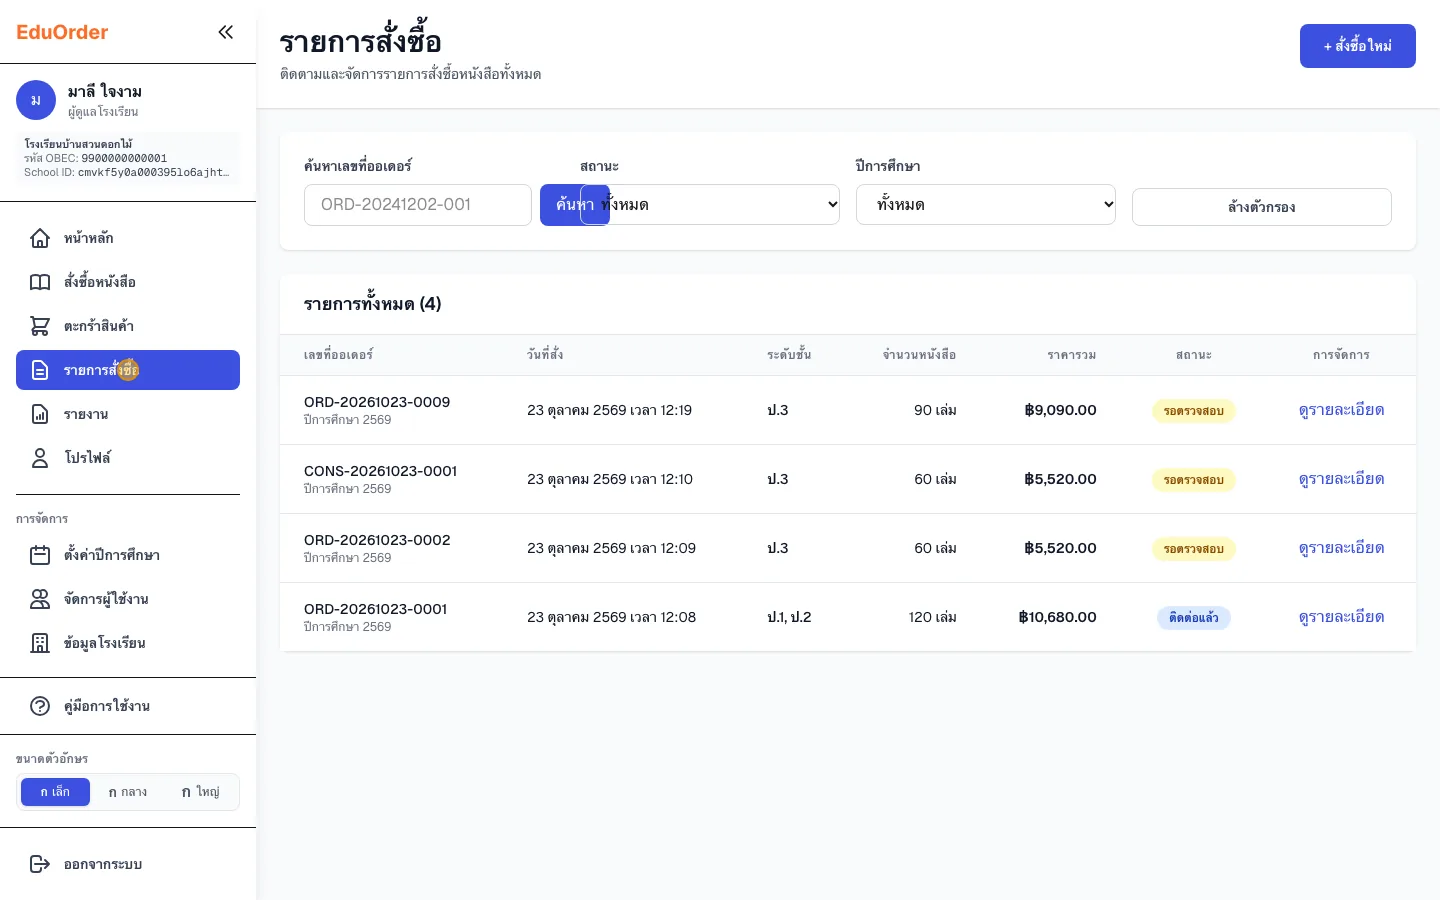Select large font size ใหญ่

click(200, 792)
